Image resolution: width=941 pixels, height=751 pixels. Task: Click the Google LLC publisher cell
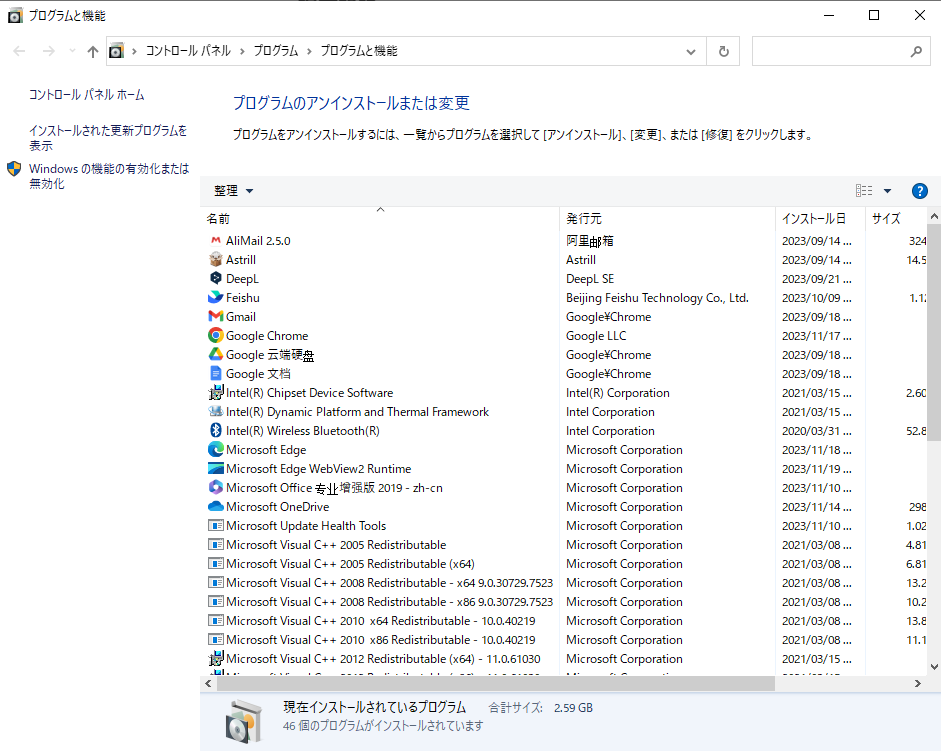point(596,336)
